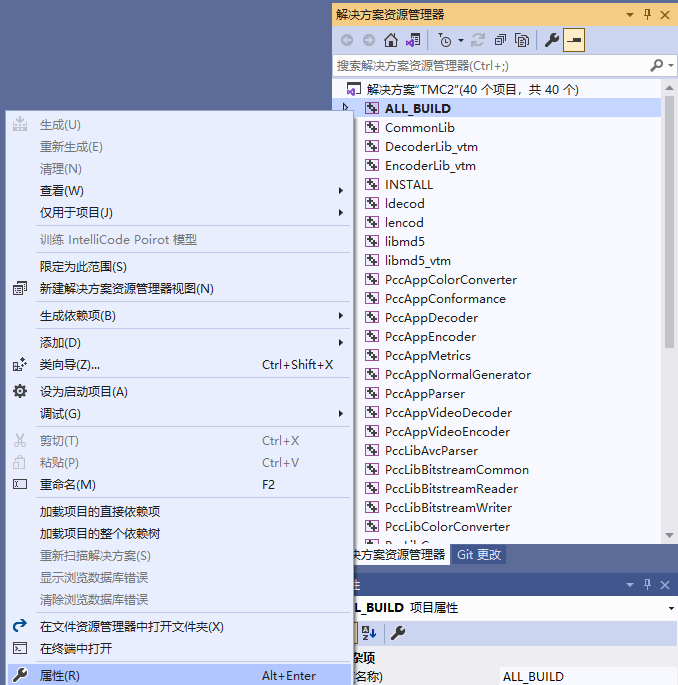Viewport: 678px width, 685px height.
Task: Choose 加载项目的直接依赖项
Action: (x=179, y=512)
